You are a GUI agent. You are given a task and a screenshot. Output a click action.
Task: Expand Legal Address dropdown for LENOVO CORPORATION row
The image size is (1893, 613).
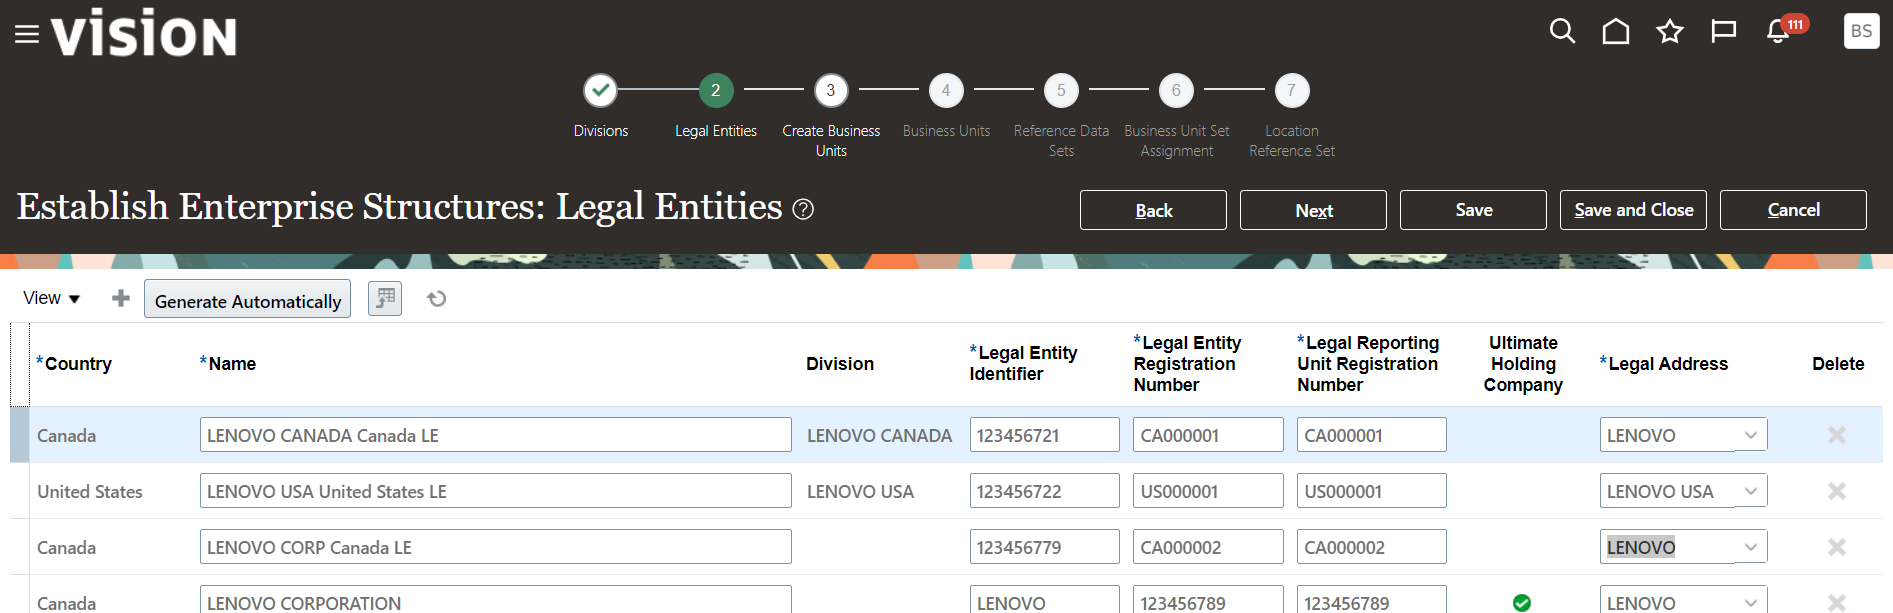[1751, 602]
